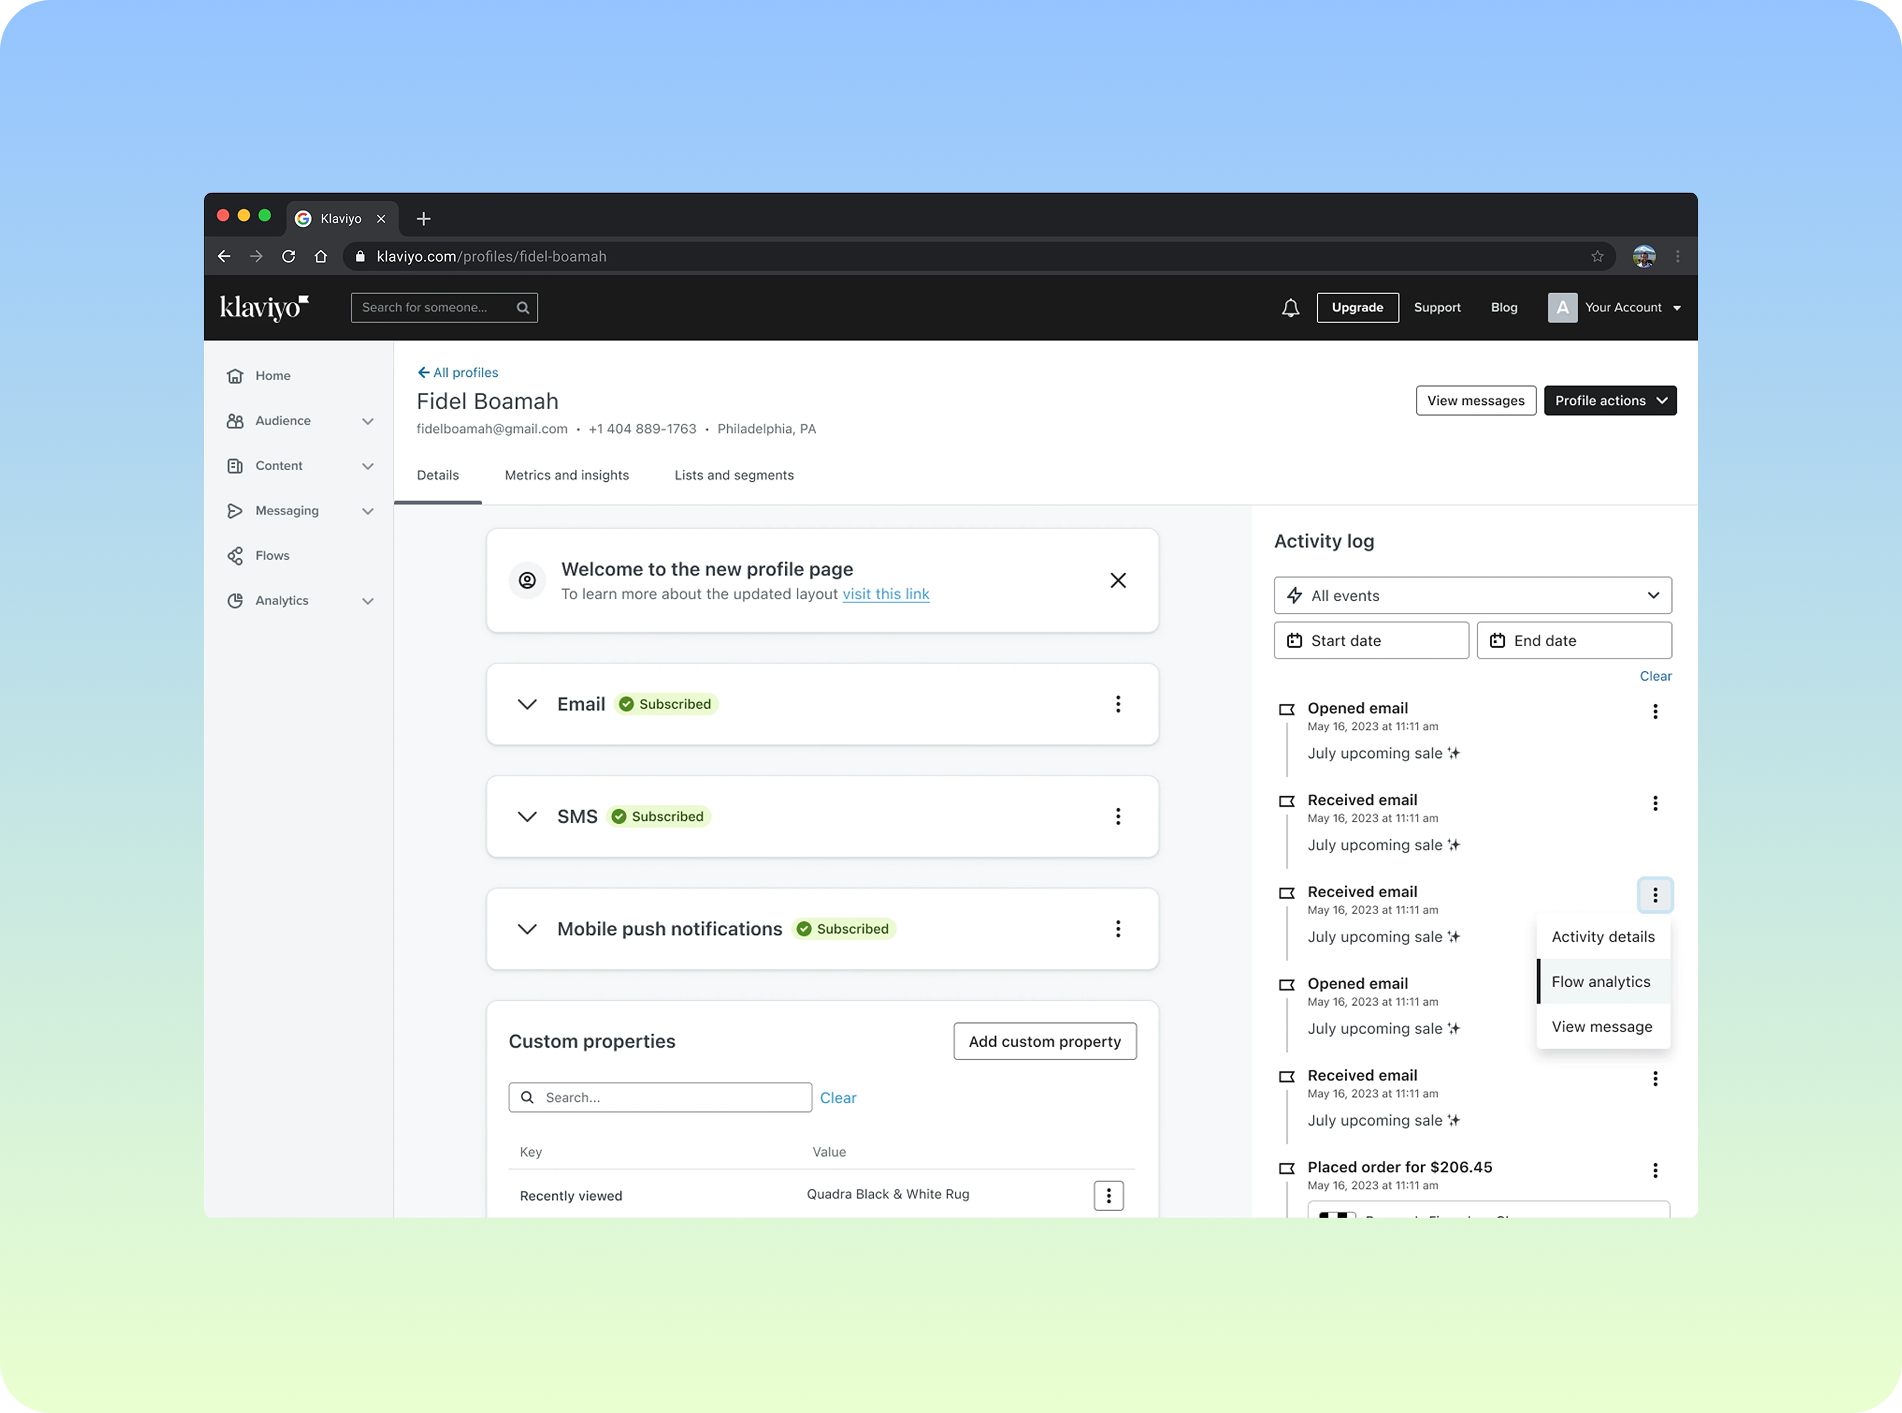Image resolution: width=1902 pixels, height=1413 pixels.
Task: Open browser profile avatar
Action: [1644, 256]
